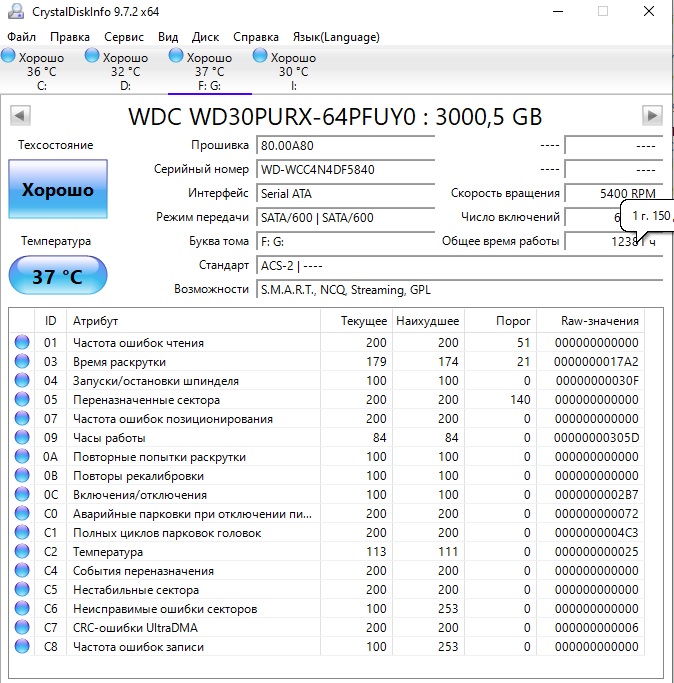Click status orb for attribute 0A
This screenshot has height=683, width=674.
pyautogui.click(x=22, y=456)
